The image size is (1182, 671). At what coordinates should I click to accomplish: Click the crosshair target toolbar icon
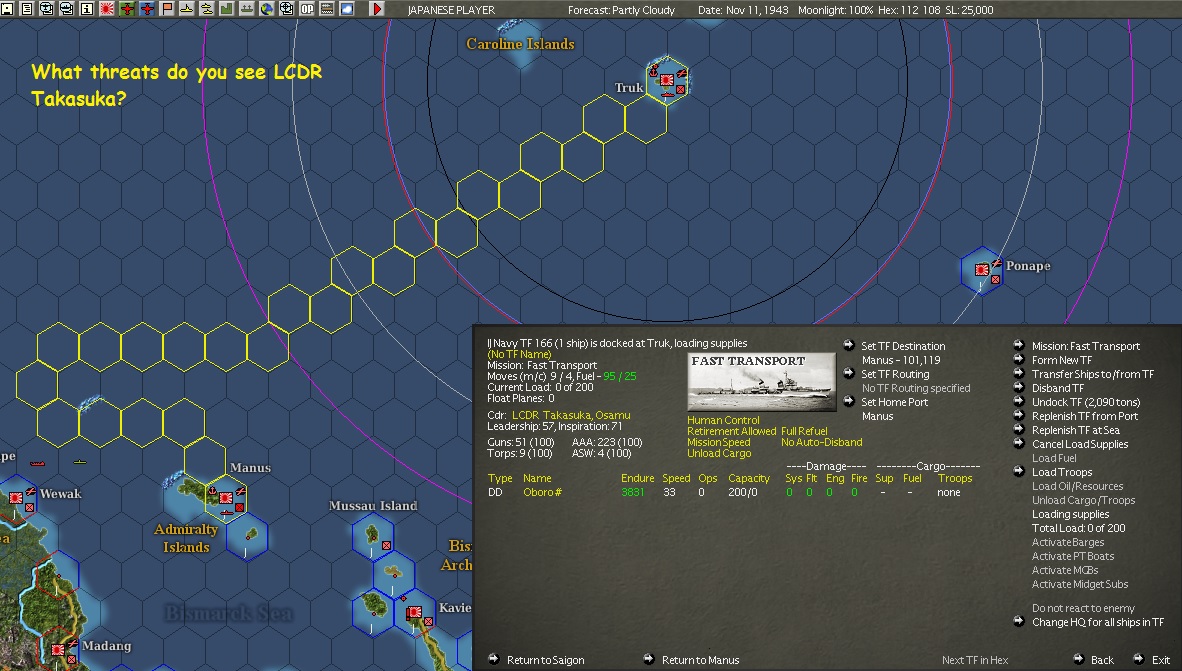pyautogui.click(x=286, y=9)
